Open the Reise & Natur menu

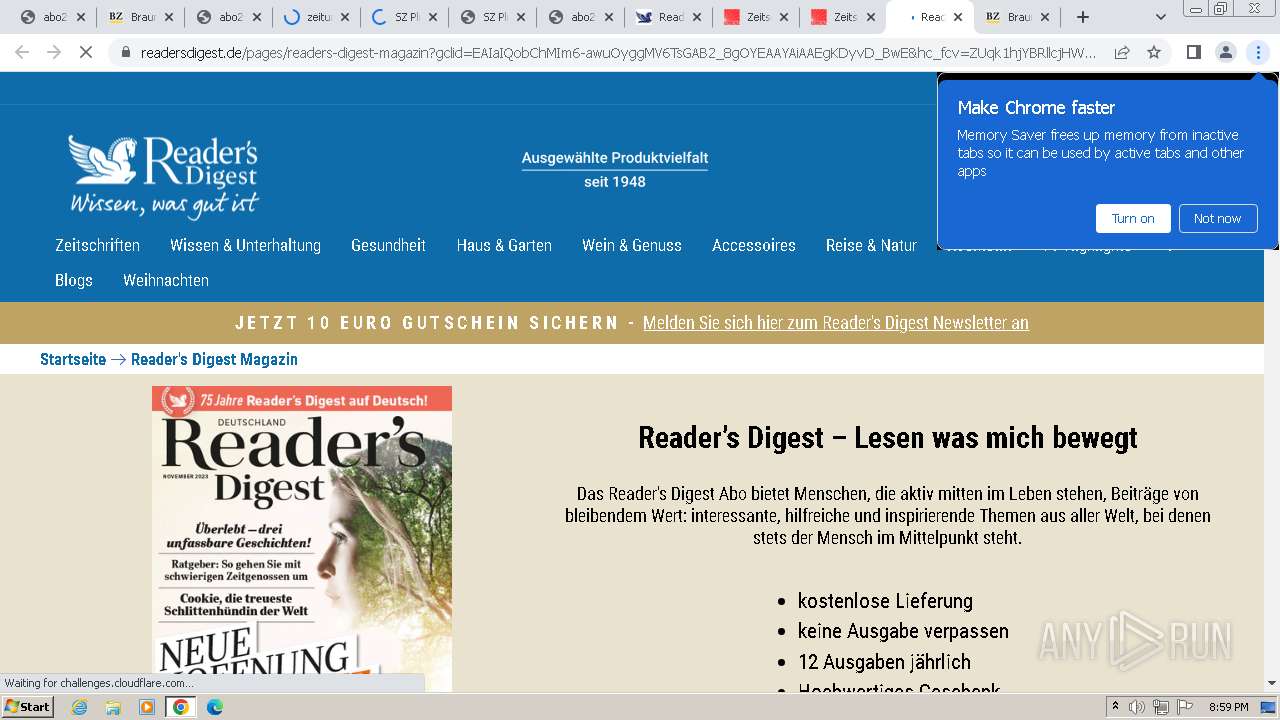click(x=871, y=245)
